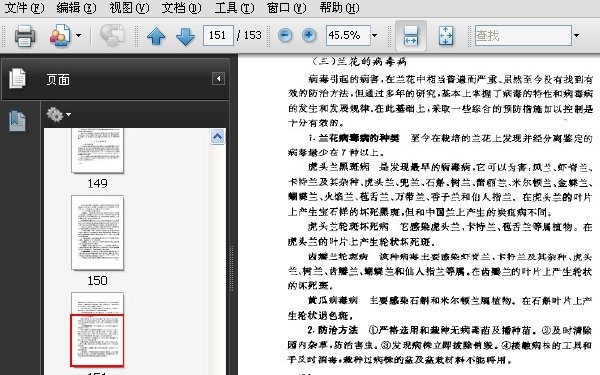Viewport: 600px width, 375px height.
Task: Expand the collaborate icon dropdown arrow
Action: point(78,36)
